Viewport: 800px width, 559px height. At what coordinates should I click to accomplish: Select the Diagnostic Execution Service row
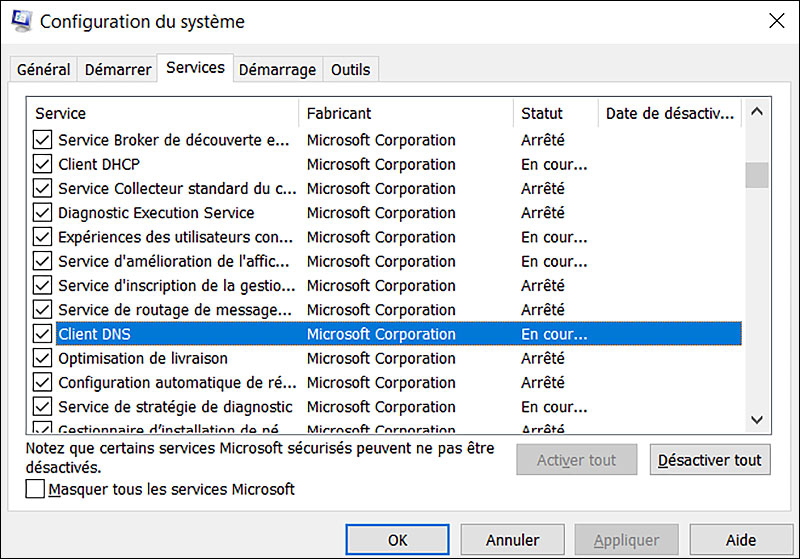387,213
